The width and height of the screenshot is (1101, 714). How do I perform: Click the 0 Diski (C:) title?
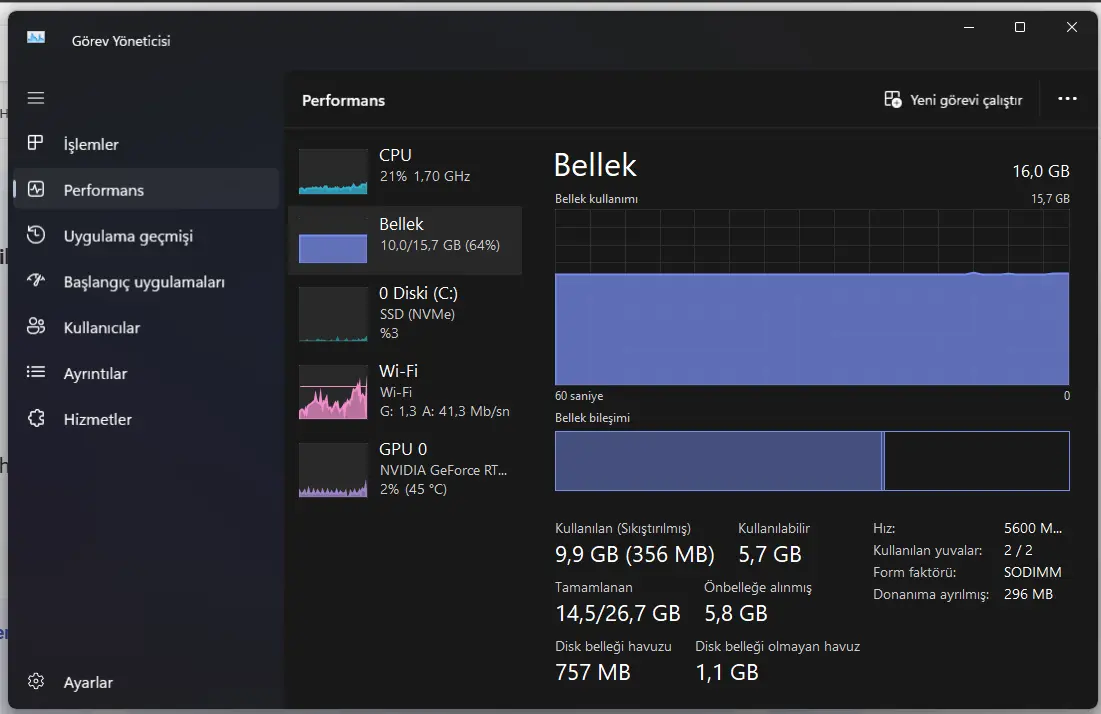(x=418, y=293)
